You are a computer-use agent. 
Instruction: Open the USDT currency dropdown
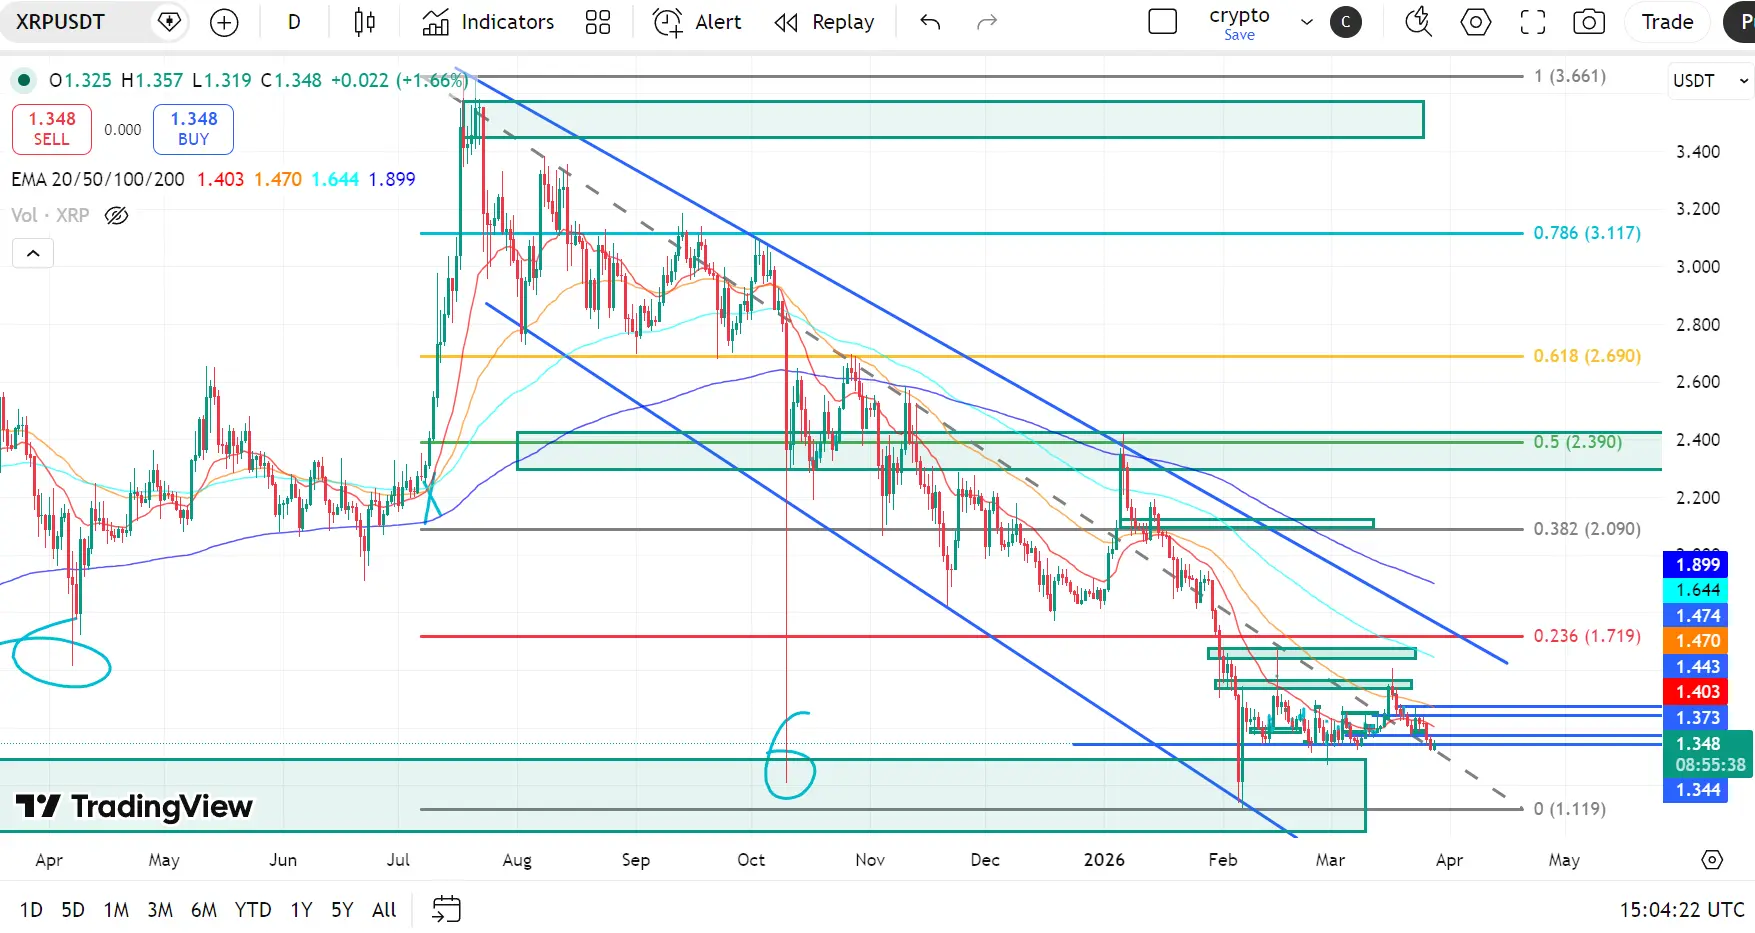[x=1710, y=81]
